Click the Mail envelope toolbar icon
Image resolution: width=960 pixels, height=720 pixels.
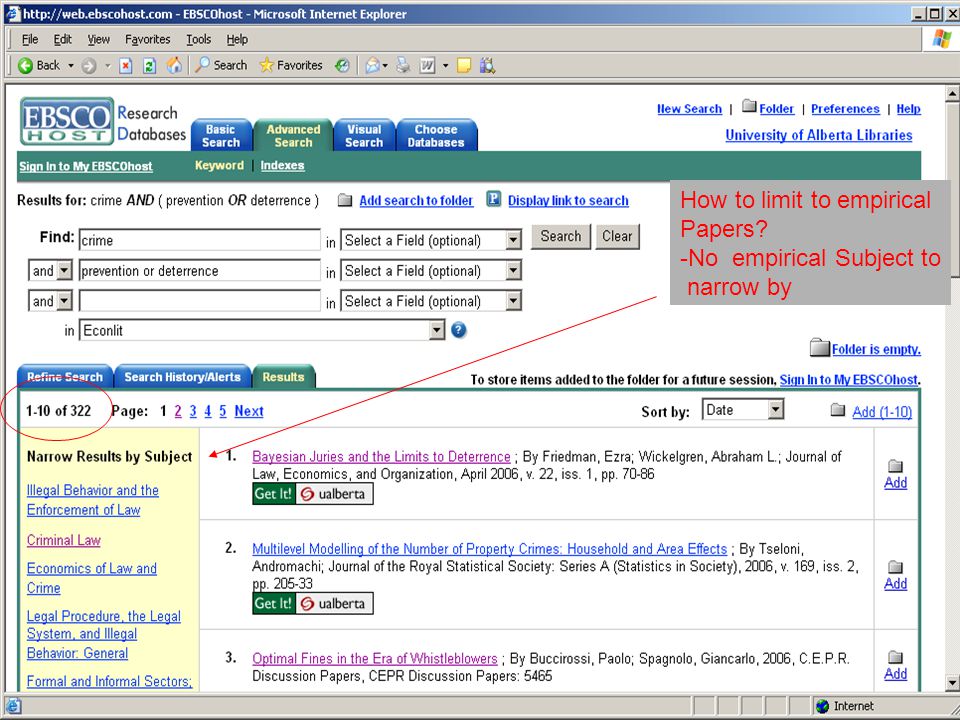click(x=372, y=66)
